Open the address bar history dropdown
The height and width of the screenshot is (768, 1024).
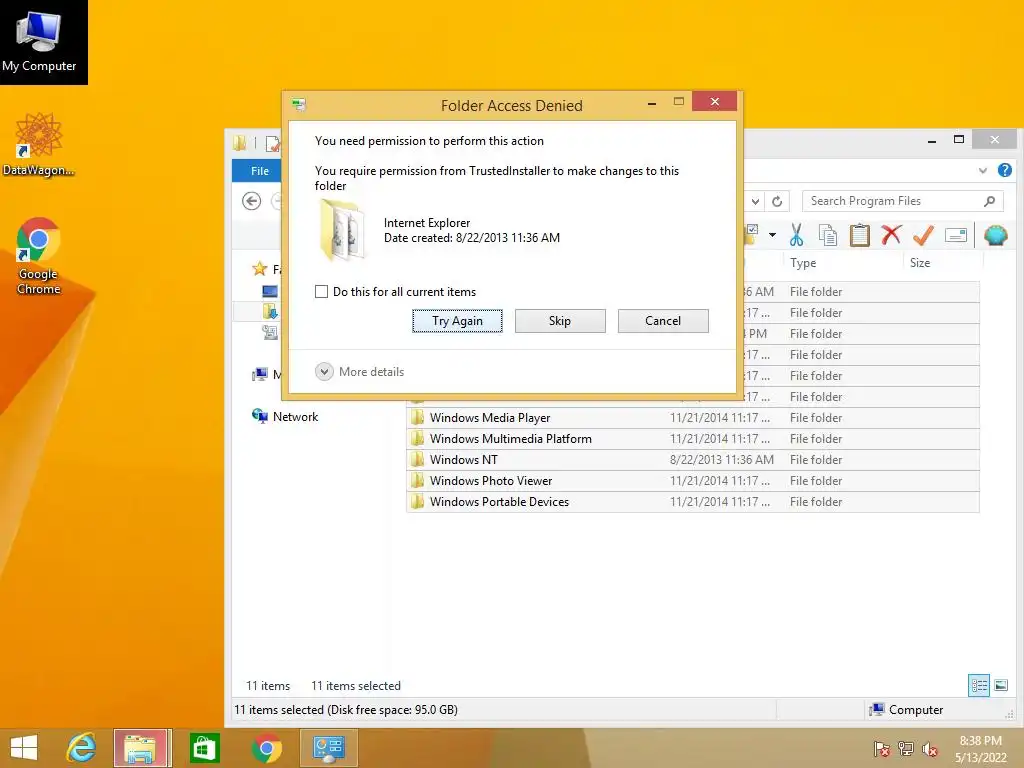pyautogui.click(x=755, y=201)
